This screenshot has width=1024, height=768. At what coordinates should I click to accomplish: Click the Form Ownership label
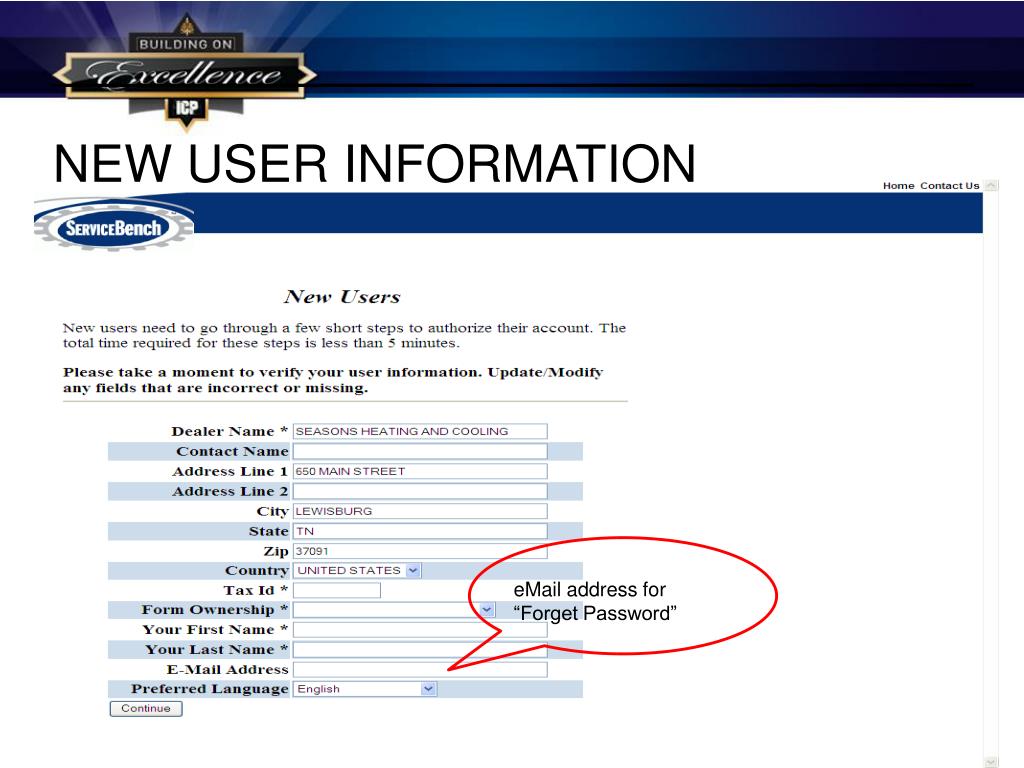tap(215, 610)
